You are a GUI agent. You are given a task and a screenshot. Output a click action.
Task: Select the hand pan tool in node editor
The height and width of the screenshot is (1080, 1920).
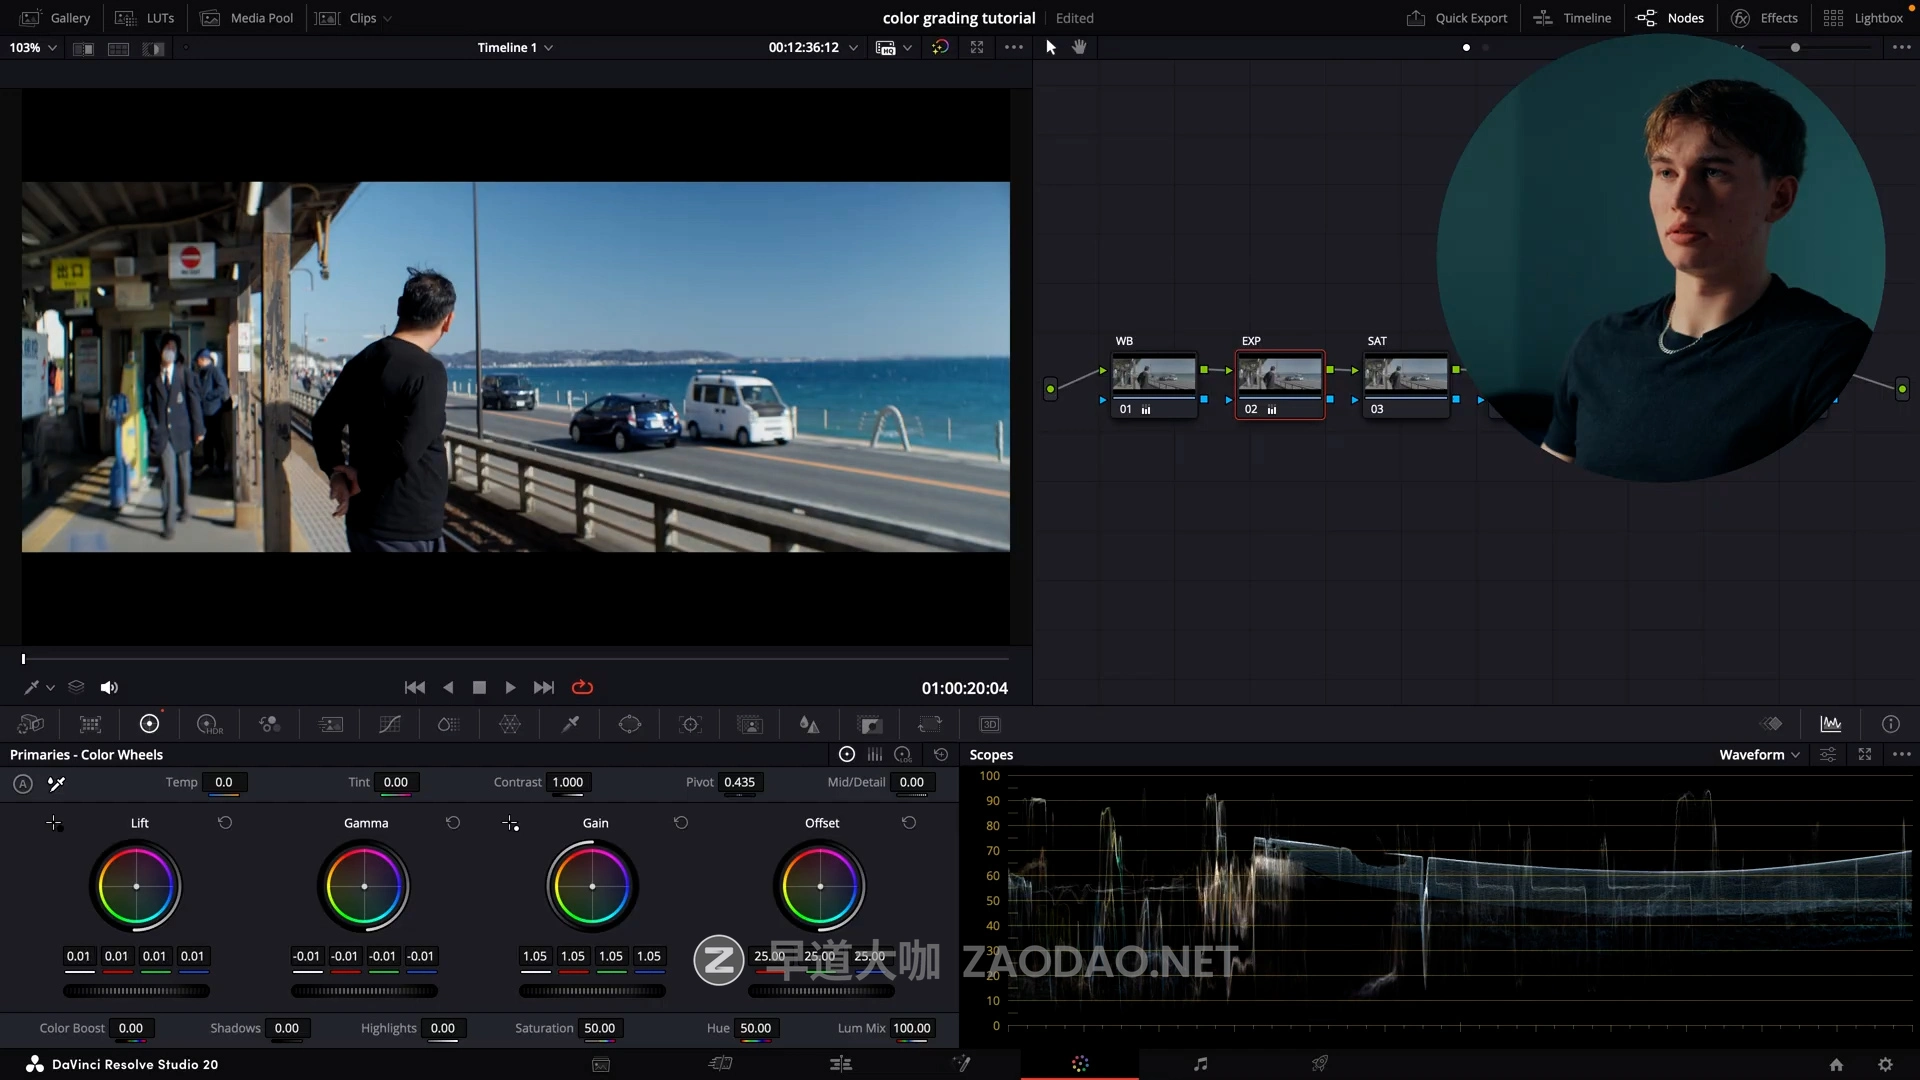[1079, 47]
